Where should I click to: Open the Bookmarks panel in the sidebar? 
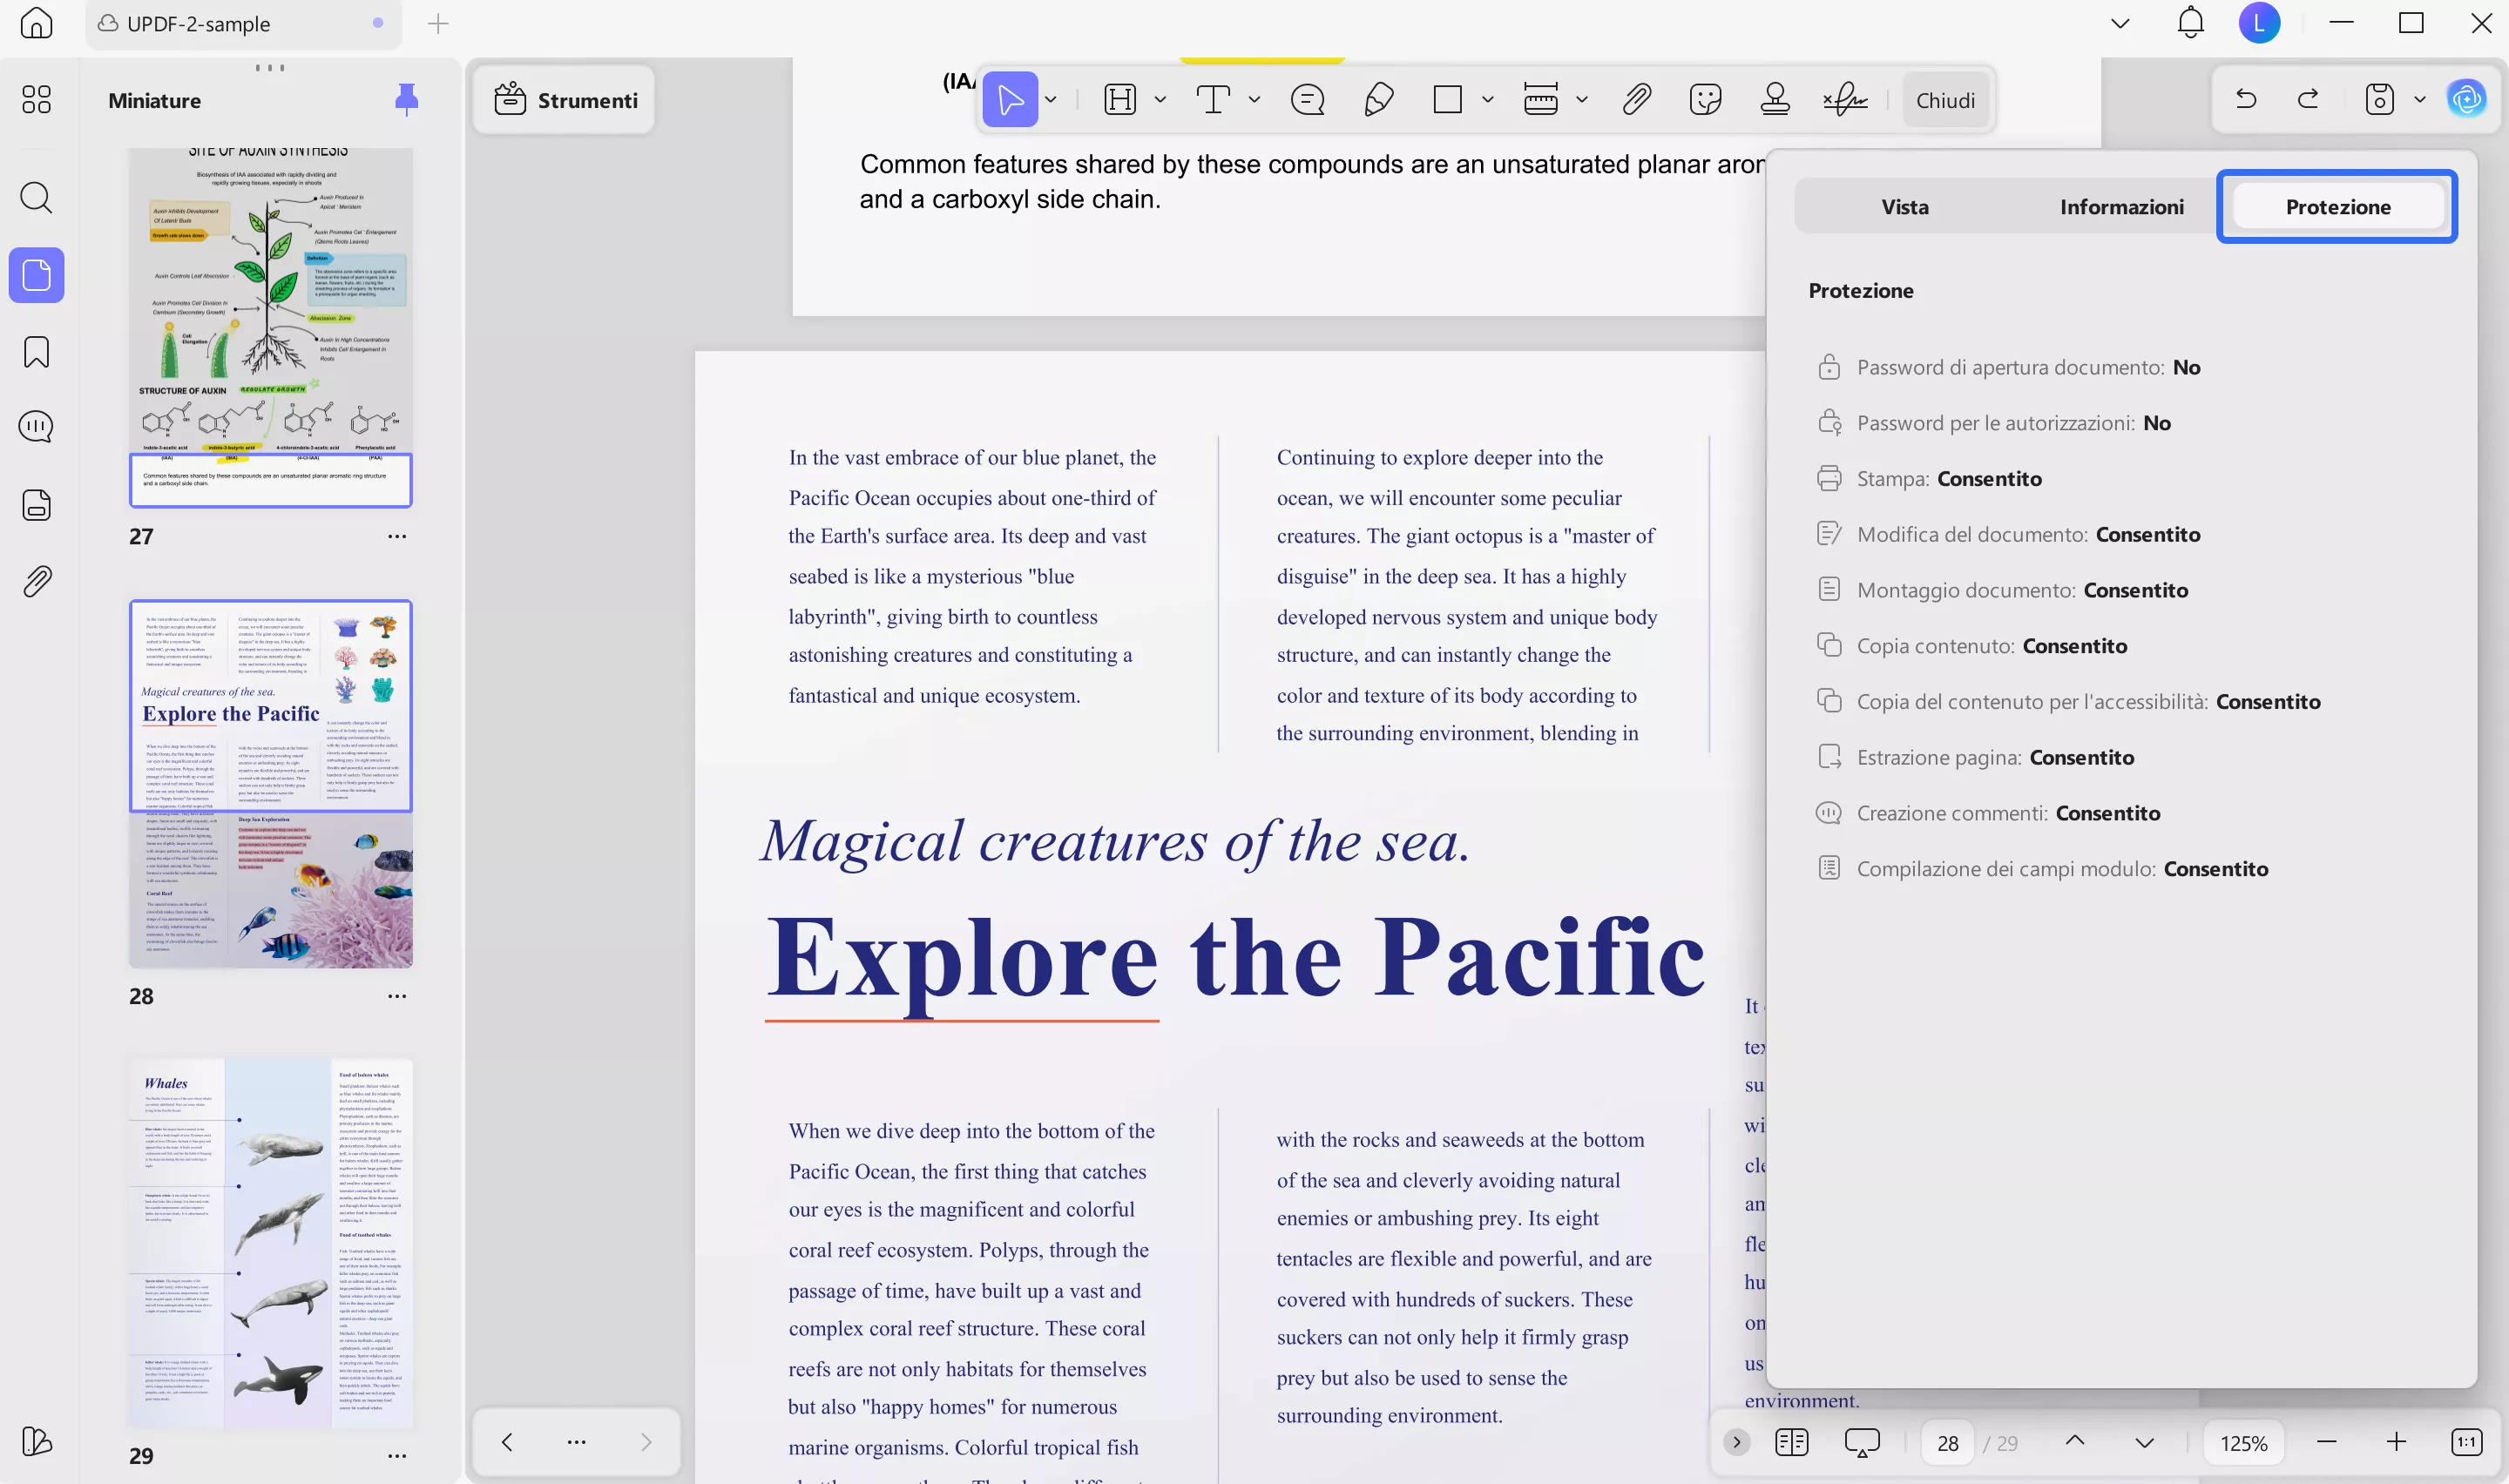click(36, 352)
